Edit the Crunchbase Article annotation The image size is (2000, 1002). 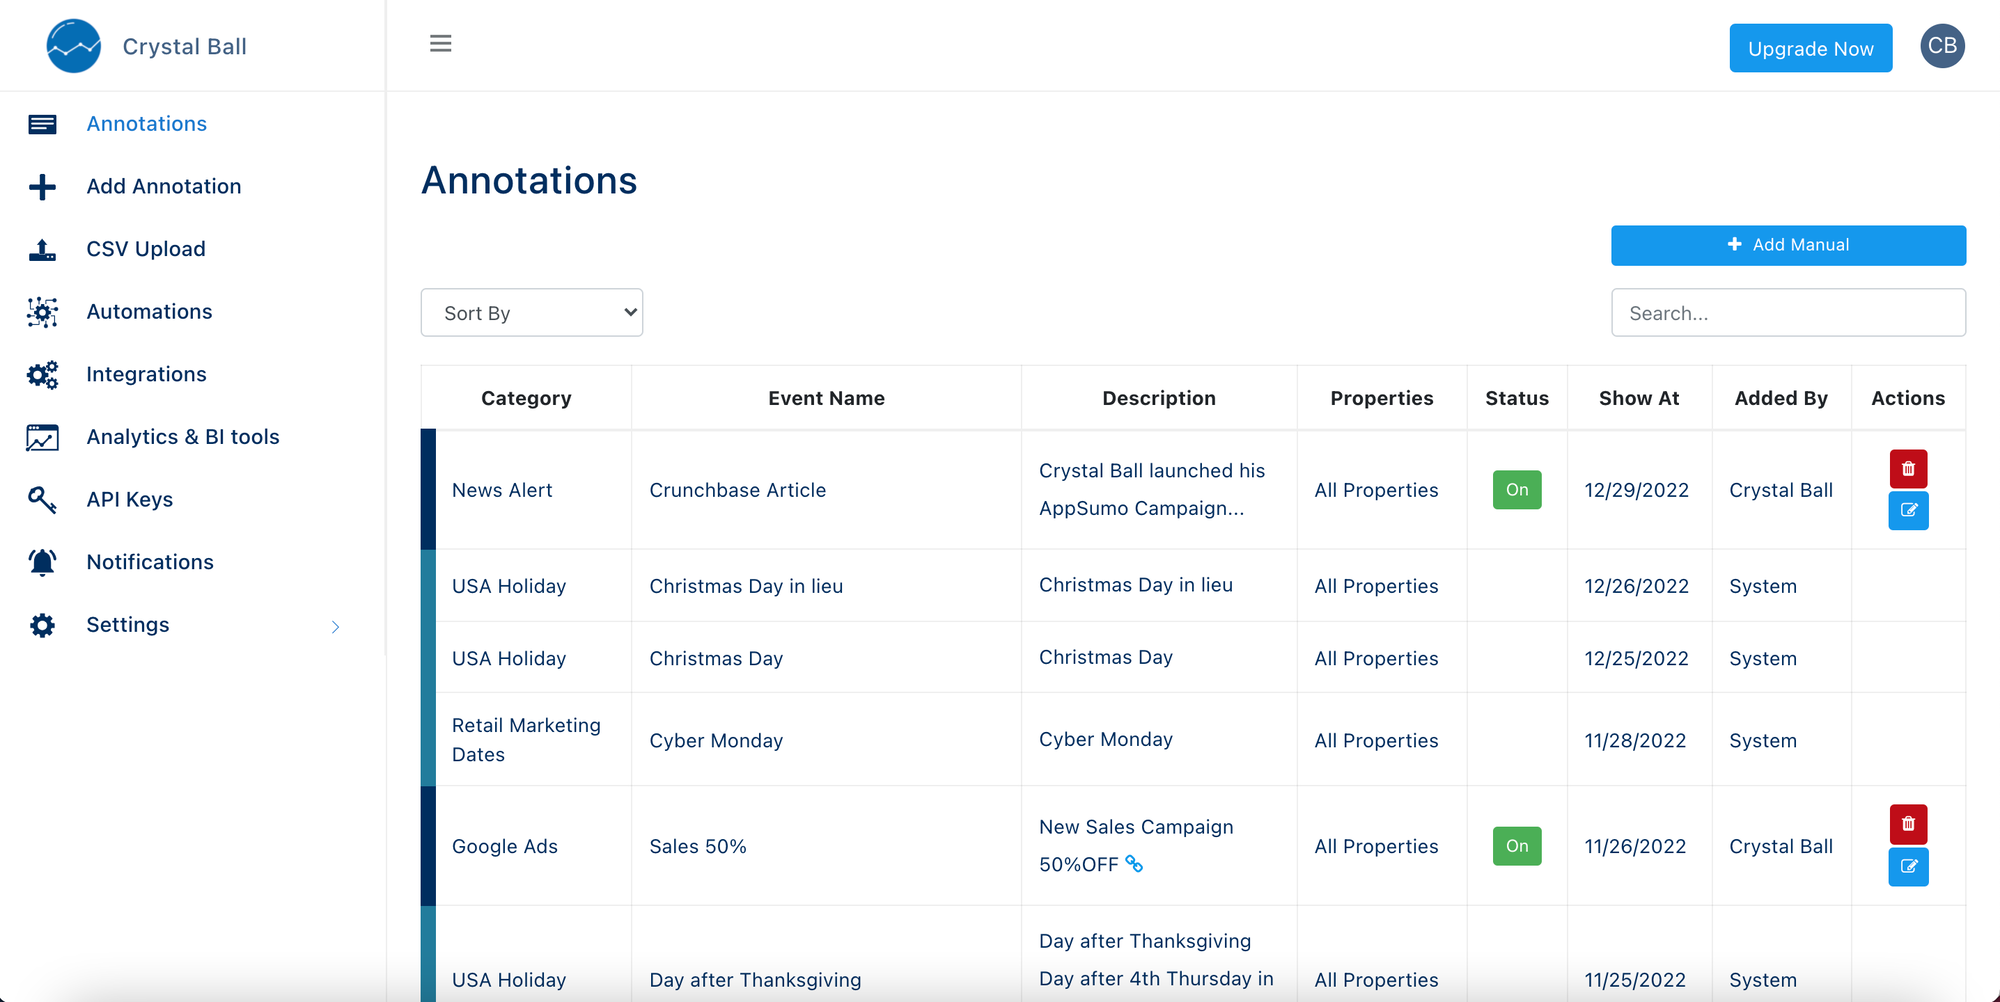tap(1908, 511)
